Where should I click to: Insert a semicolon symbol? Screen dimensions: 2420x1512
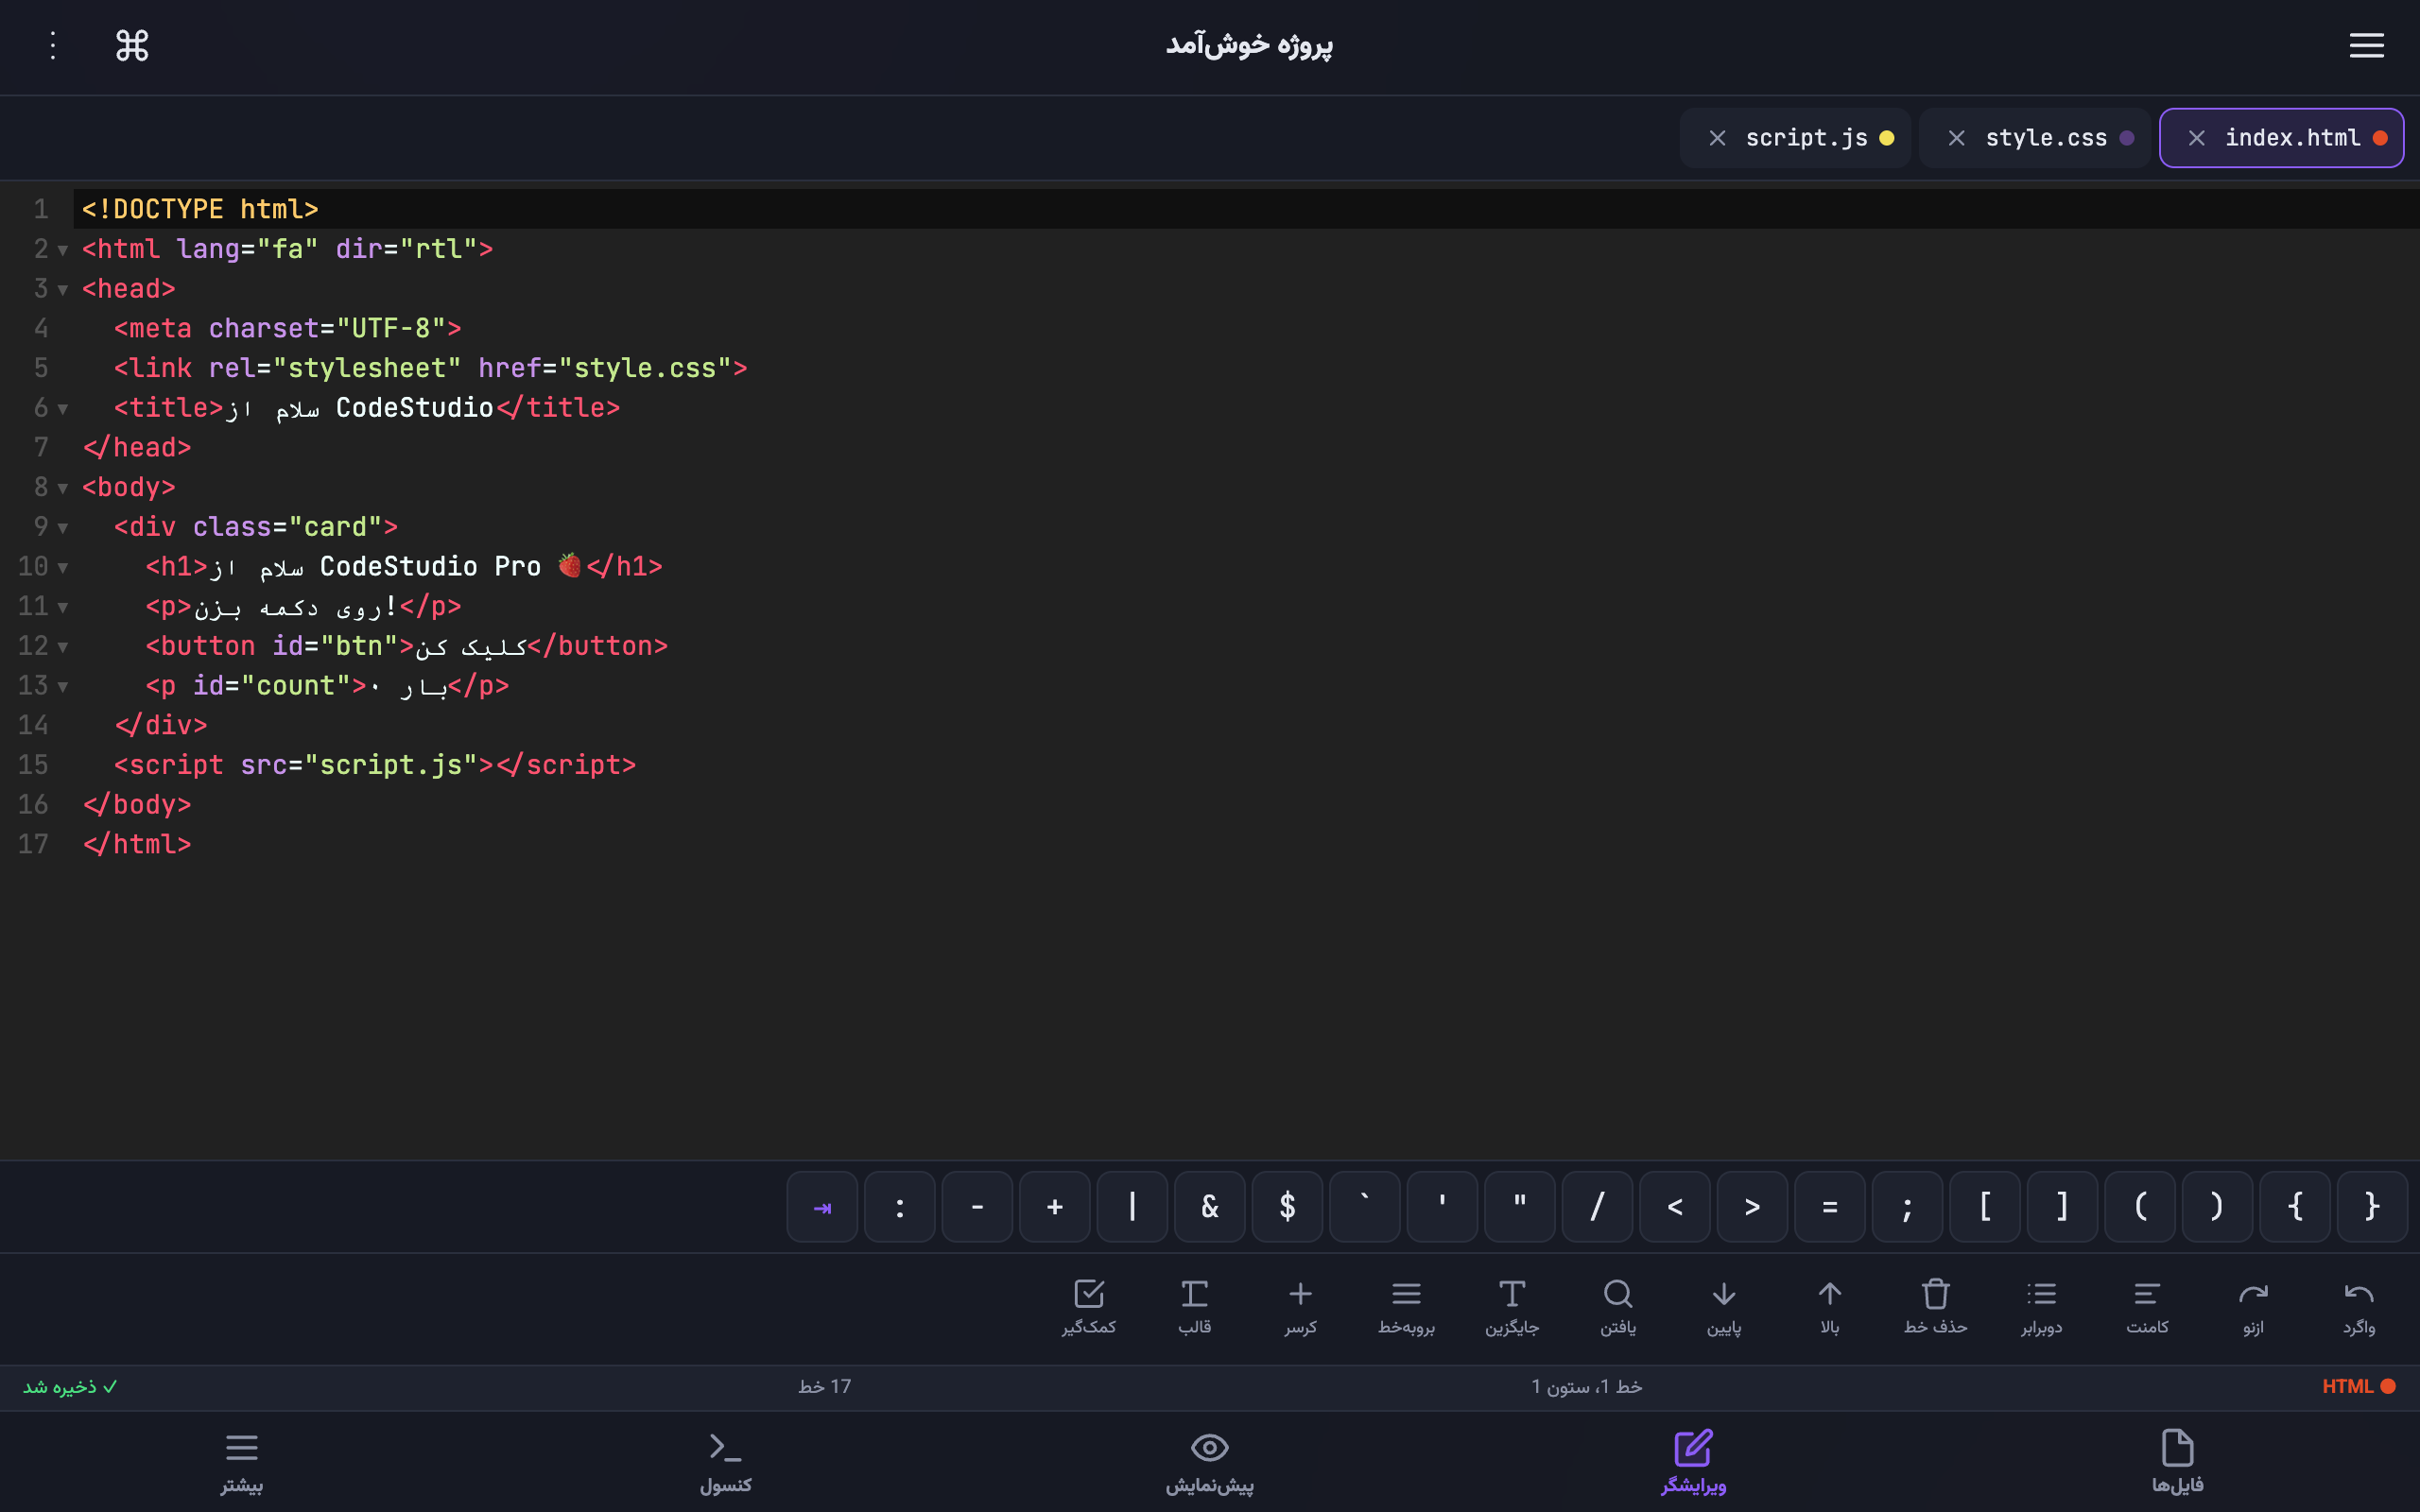tap(1907, 1207)
